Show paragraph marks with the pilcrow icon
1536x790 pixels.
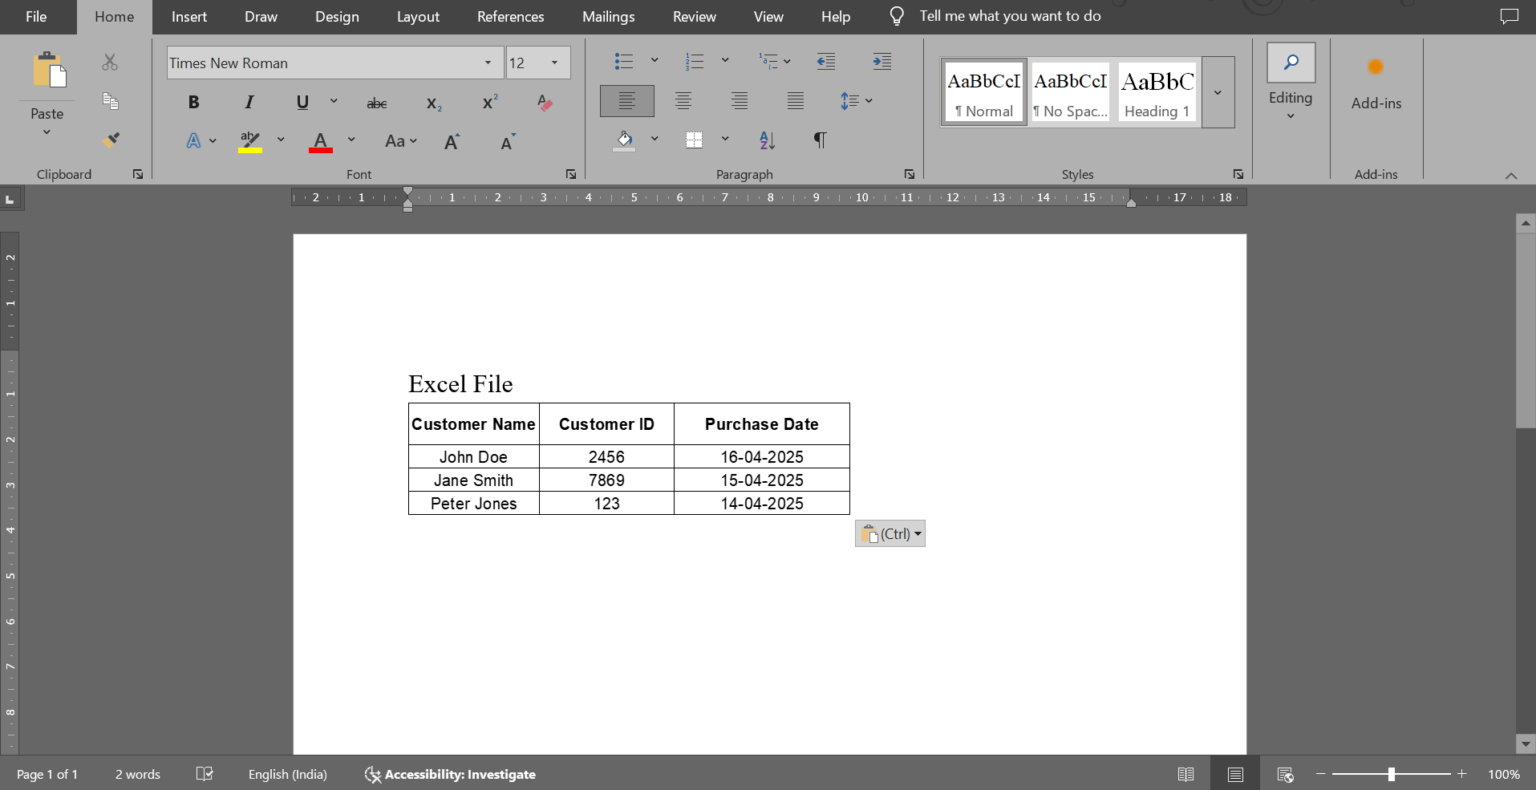point(819,140)
